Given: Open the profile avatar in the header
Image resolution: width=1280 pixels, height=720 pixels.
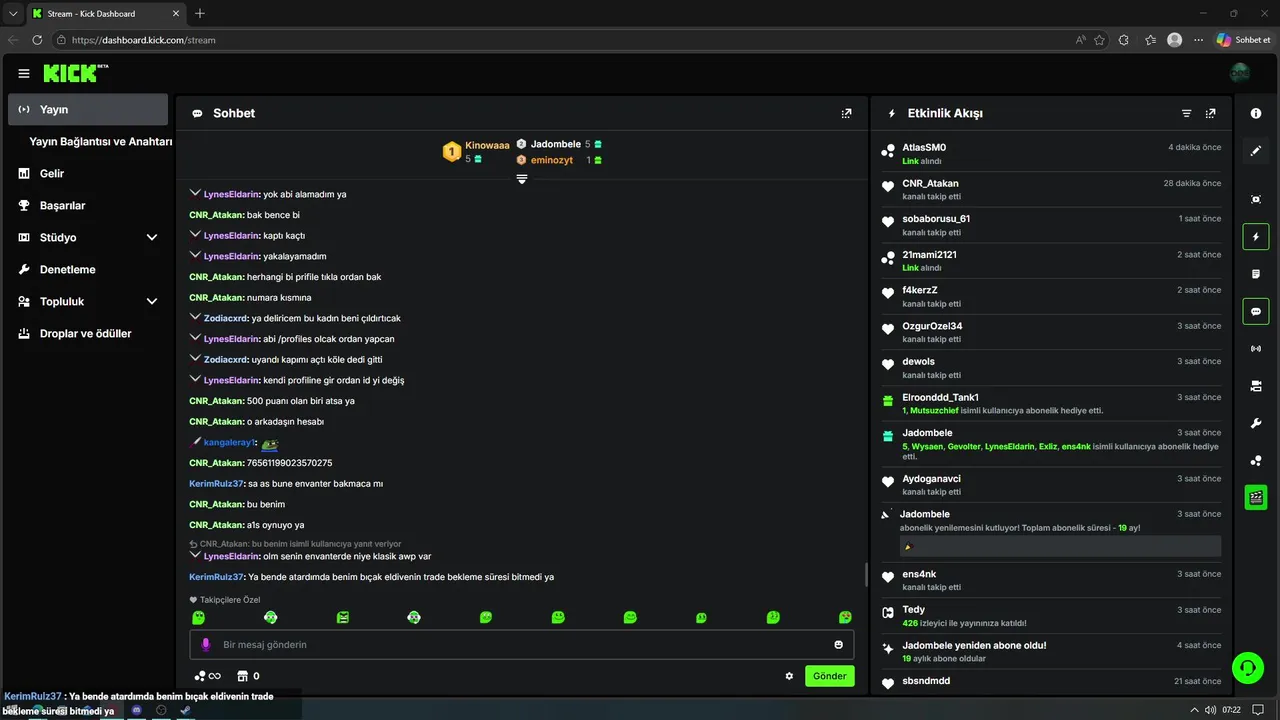Looking at the screenshot, I should 1240,73.
